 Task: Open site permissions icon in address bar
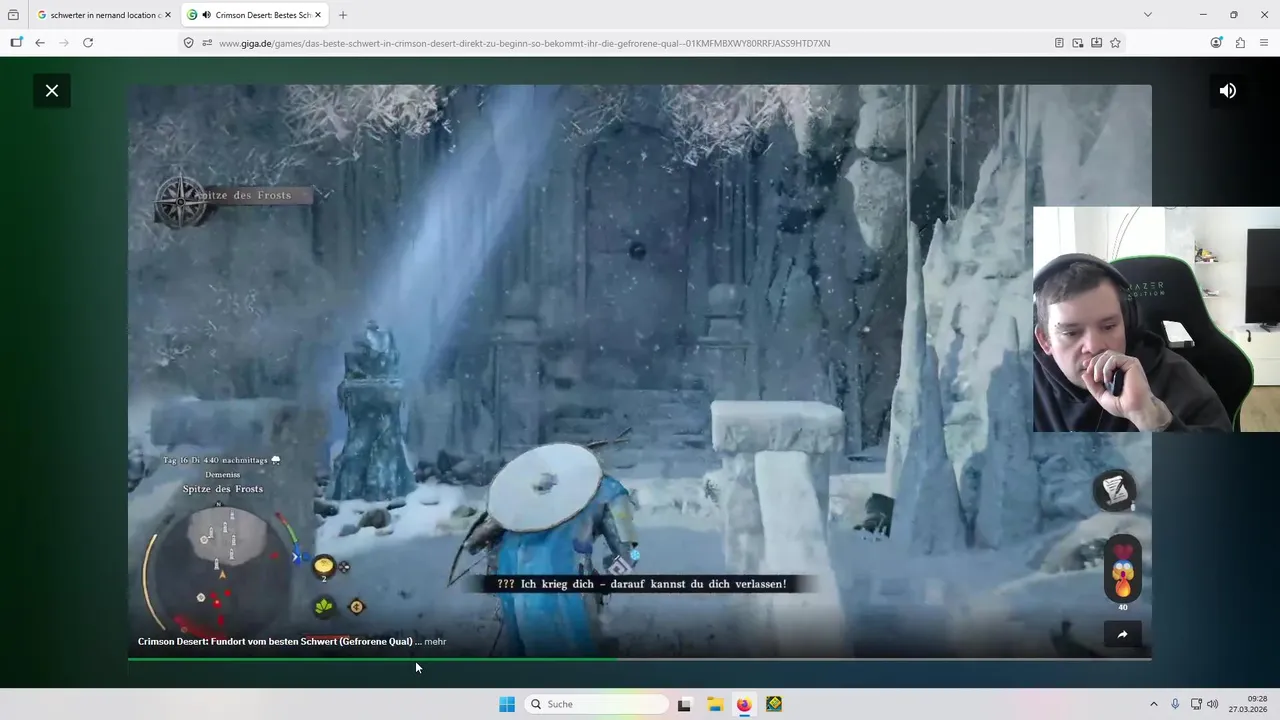click(207, 43)
